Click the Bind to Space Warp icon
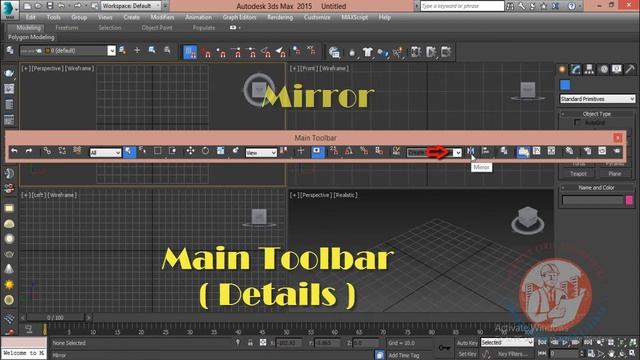Image resolution: width=640 pixels, height=360 pixels. 77,151
